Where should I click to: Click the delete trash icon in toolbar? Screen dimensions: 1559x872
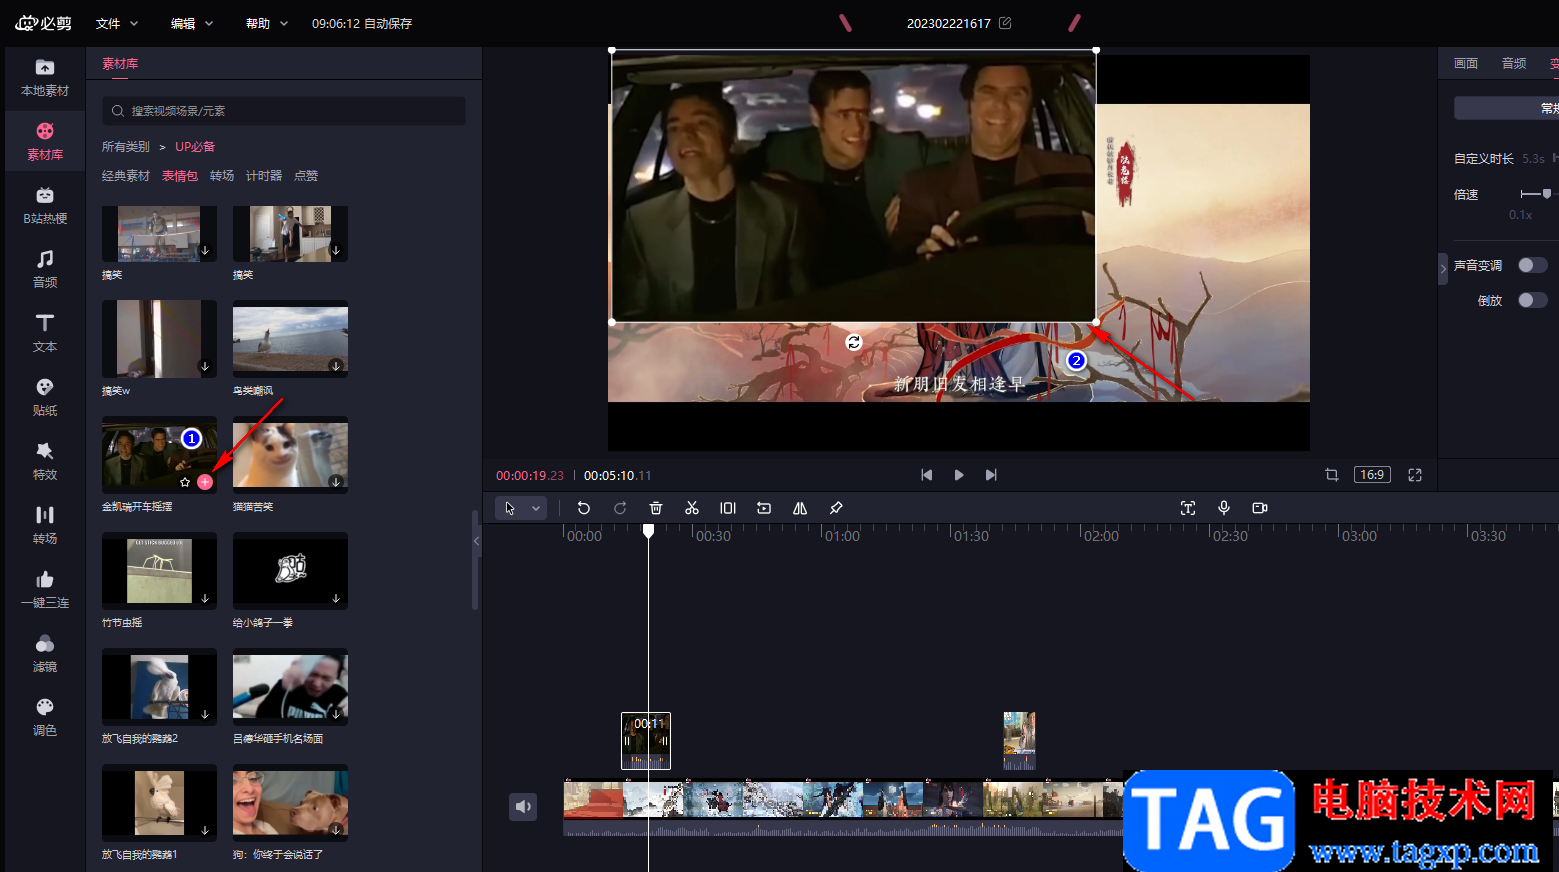[656, 508]
